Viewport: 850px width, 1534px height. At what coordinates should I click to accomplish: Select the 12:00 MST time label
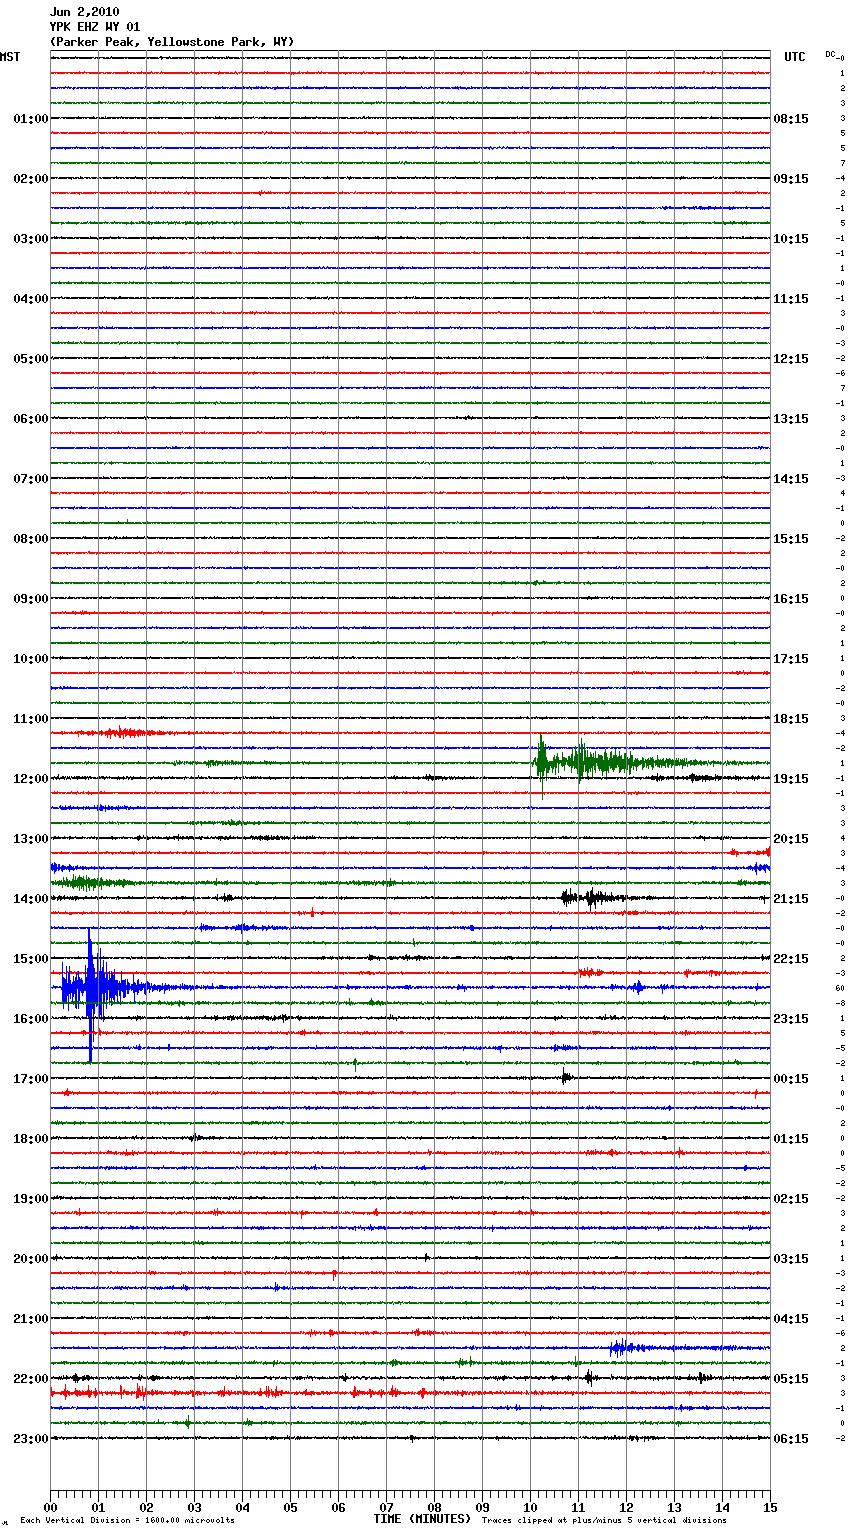31,779
